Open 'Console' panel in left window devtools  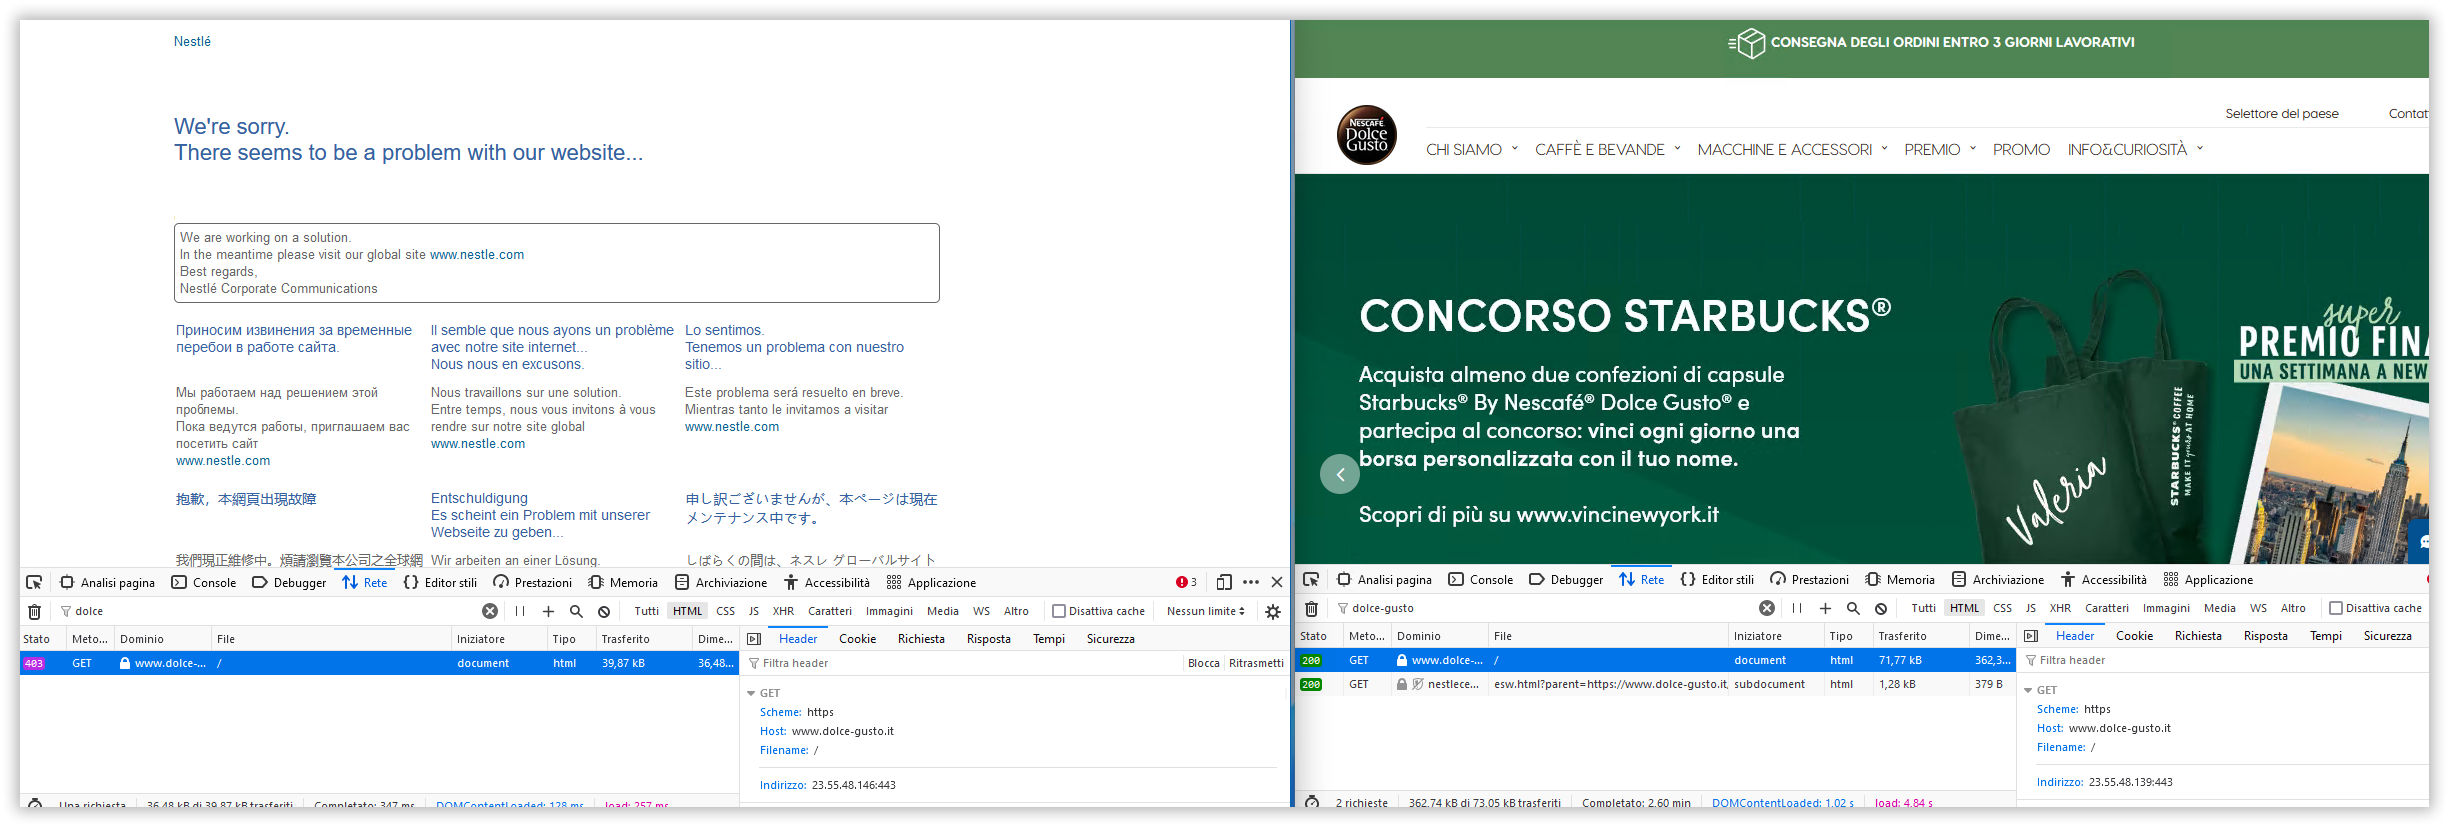coord(204,582)
